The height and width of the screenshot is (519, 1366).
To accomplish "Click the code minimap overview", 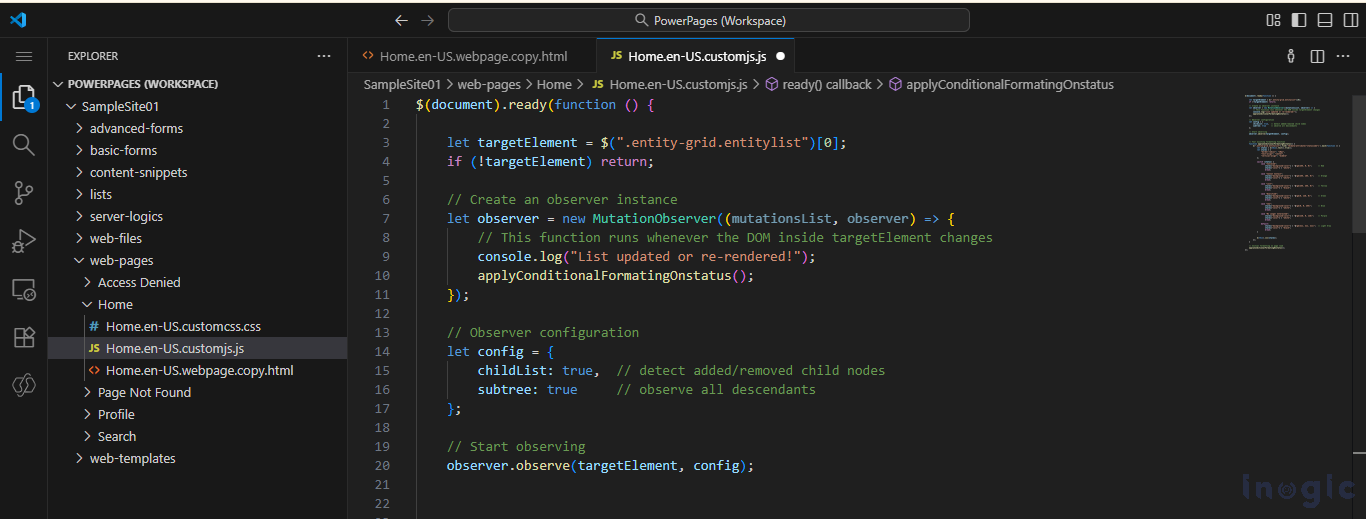I will point(1293,170).
